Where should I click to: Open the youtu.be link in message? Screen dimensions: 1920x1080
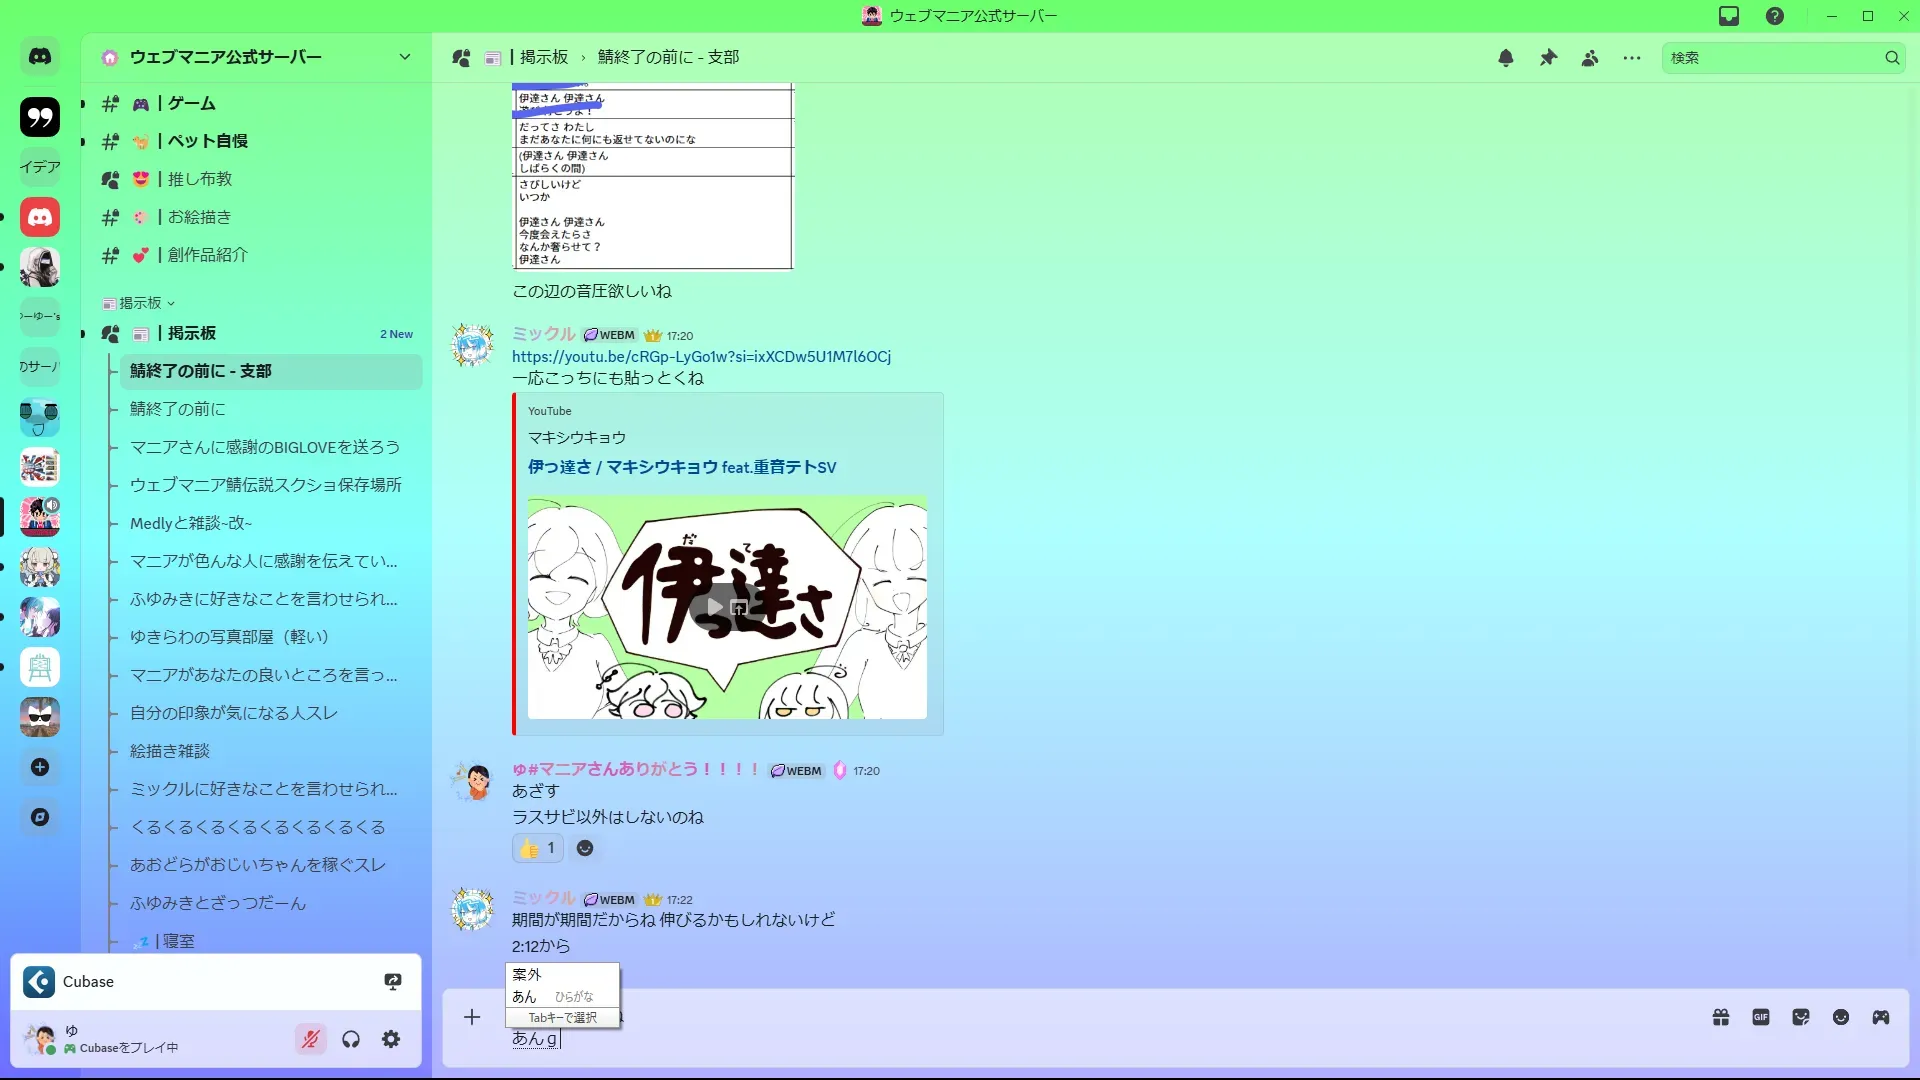pyautogui.click(x=701, y=356)
